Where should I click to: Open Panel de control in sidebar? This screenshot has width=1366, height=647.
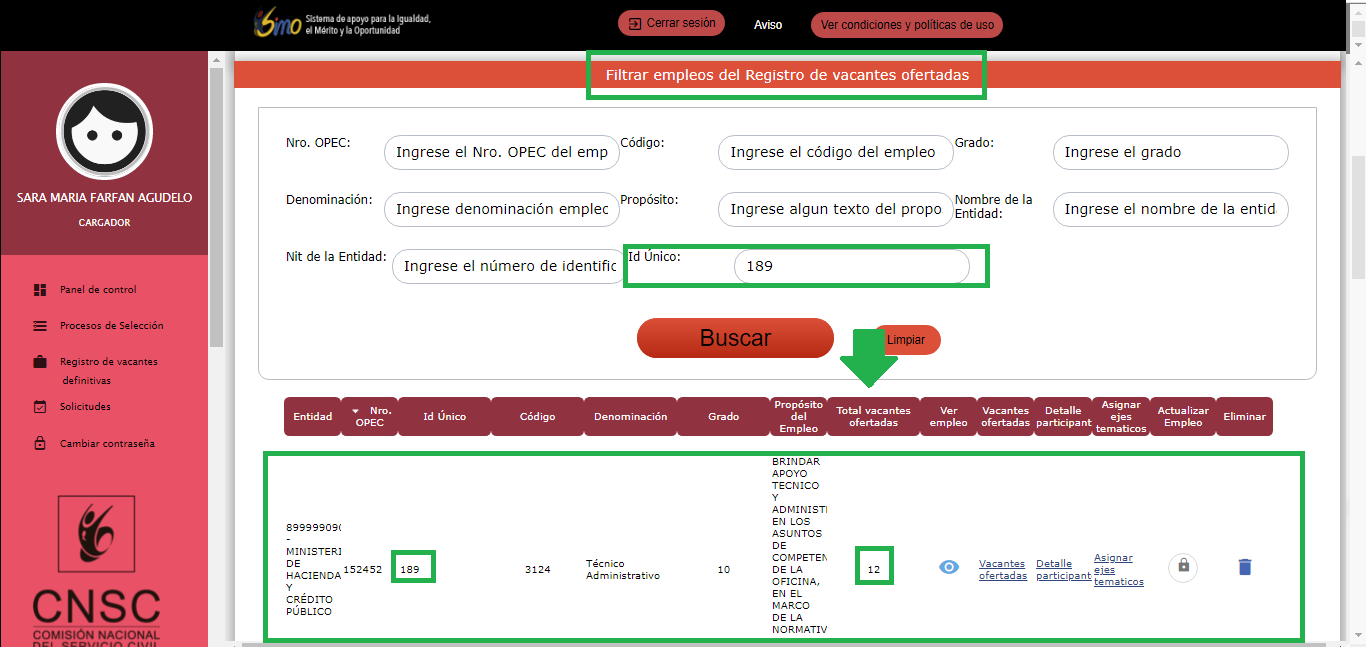coord(97,290)
